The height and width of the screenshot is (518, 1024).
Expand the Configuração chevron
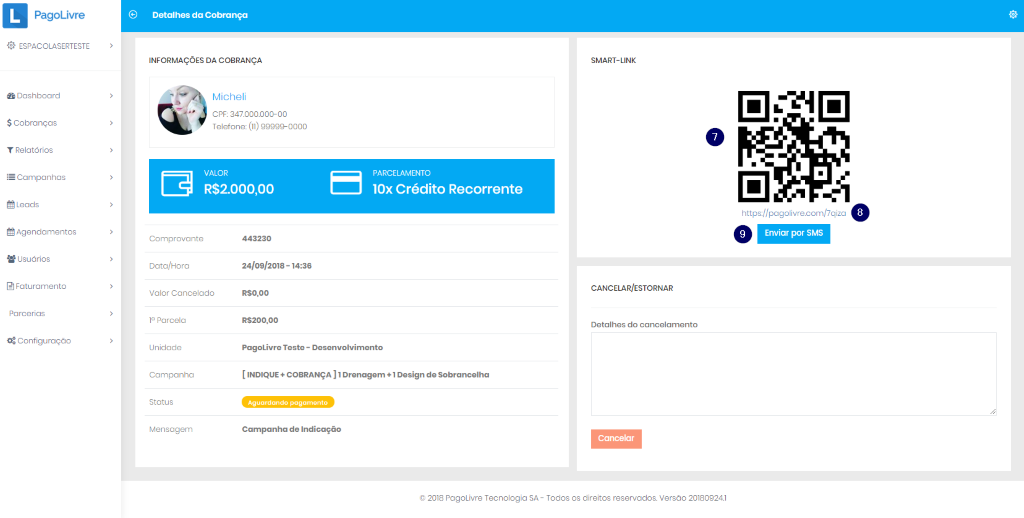[112, 341]
